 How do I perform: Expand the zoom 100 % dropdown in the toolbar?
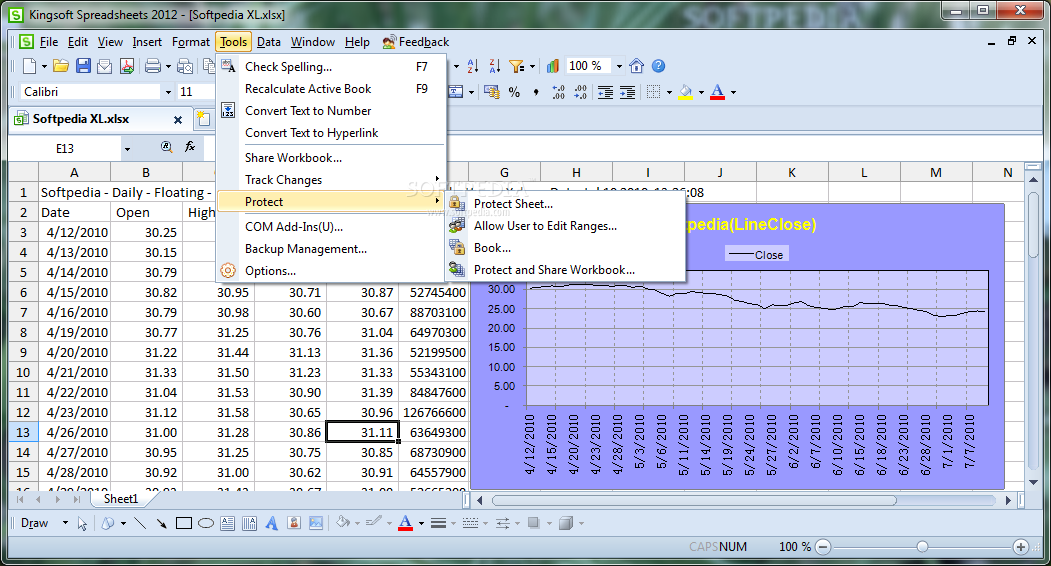point(619,66)
